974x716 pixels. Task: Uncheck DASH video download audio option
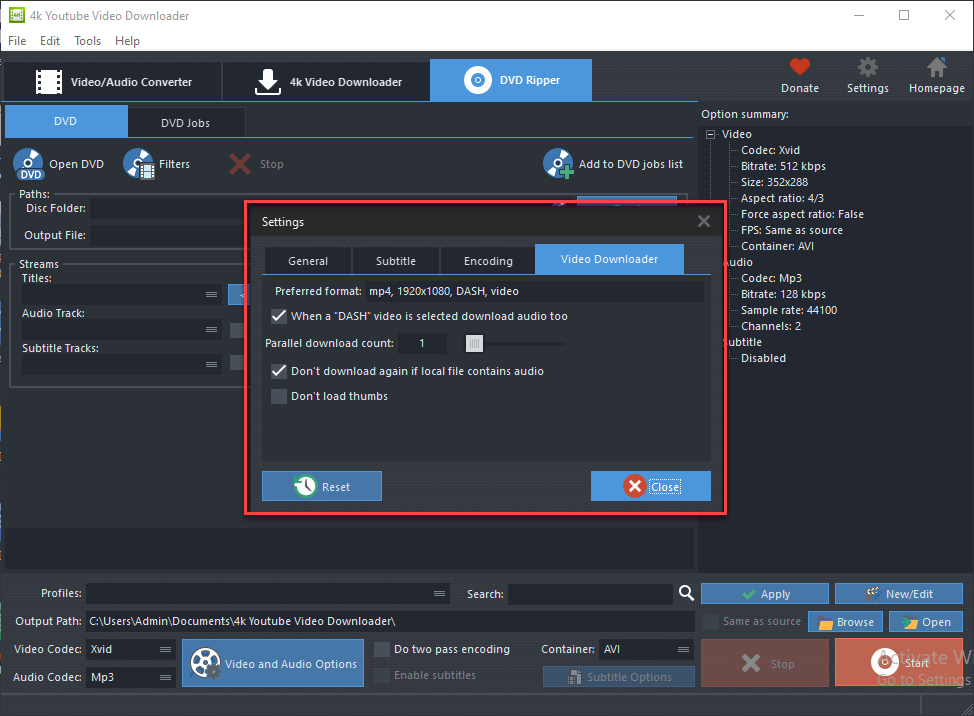[x=279, y=316]
